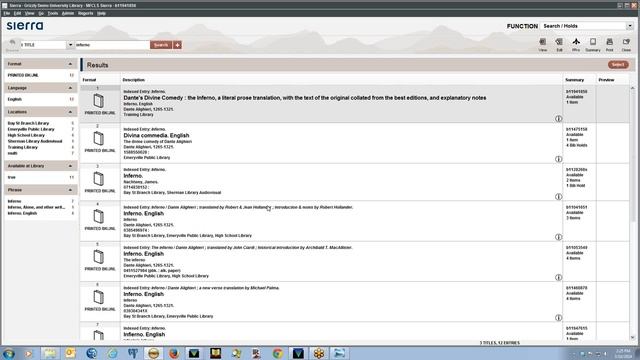This screenshot has width=640, height=360.
Task: Collapse the Phrase facet panel
Action: (x=70, y=190)
